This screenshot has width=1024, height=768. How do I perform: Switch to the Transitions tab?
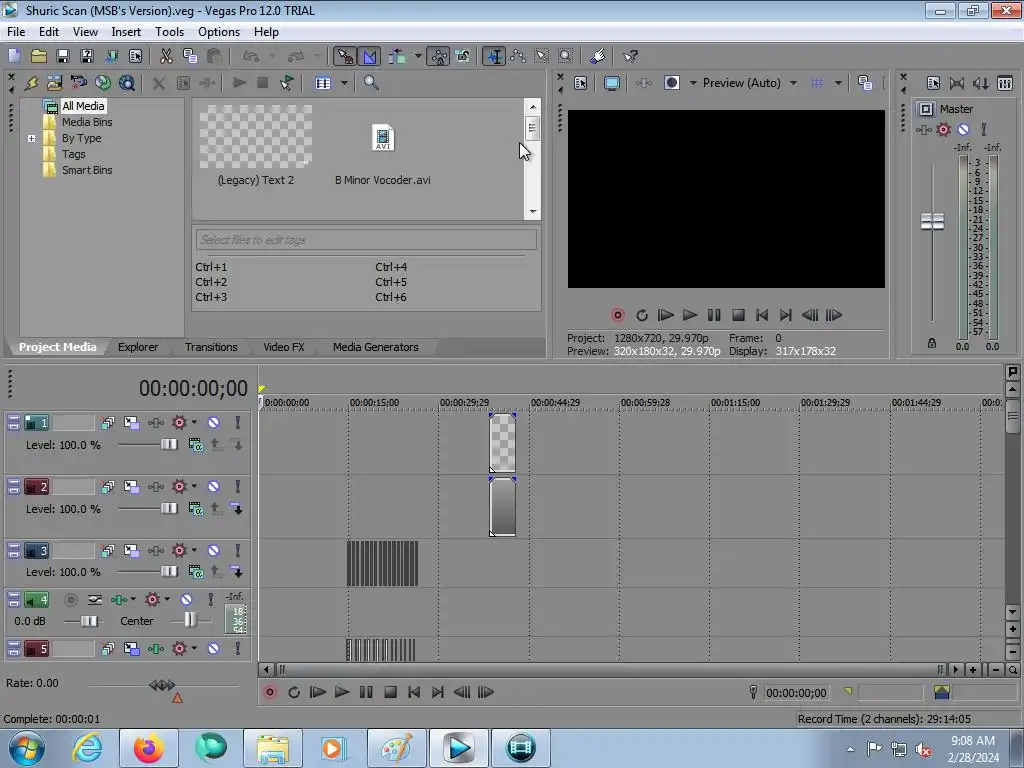coord(211,347)
